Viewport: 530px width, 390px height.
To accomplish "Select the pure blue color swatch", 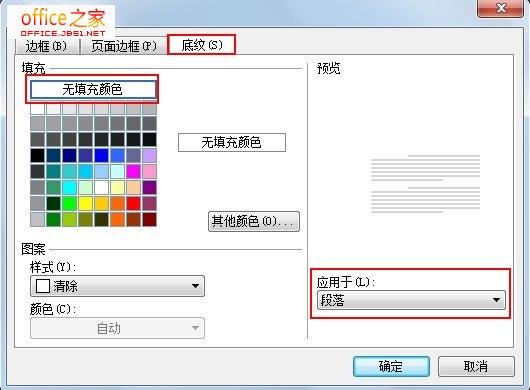I will (x=101, y=155).
